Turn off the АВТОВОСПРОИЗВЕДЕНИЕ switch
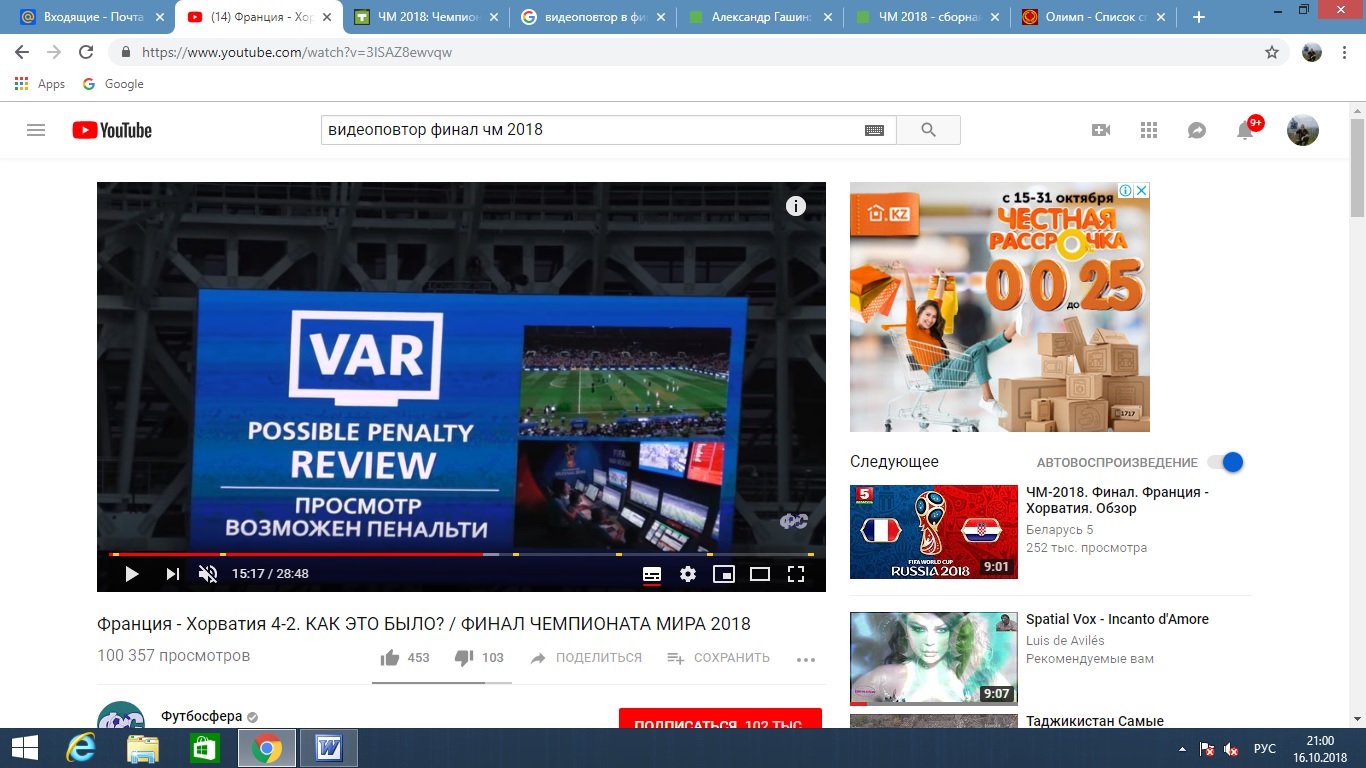 (x=1225, y=462)
